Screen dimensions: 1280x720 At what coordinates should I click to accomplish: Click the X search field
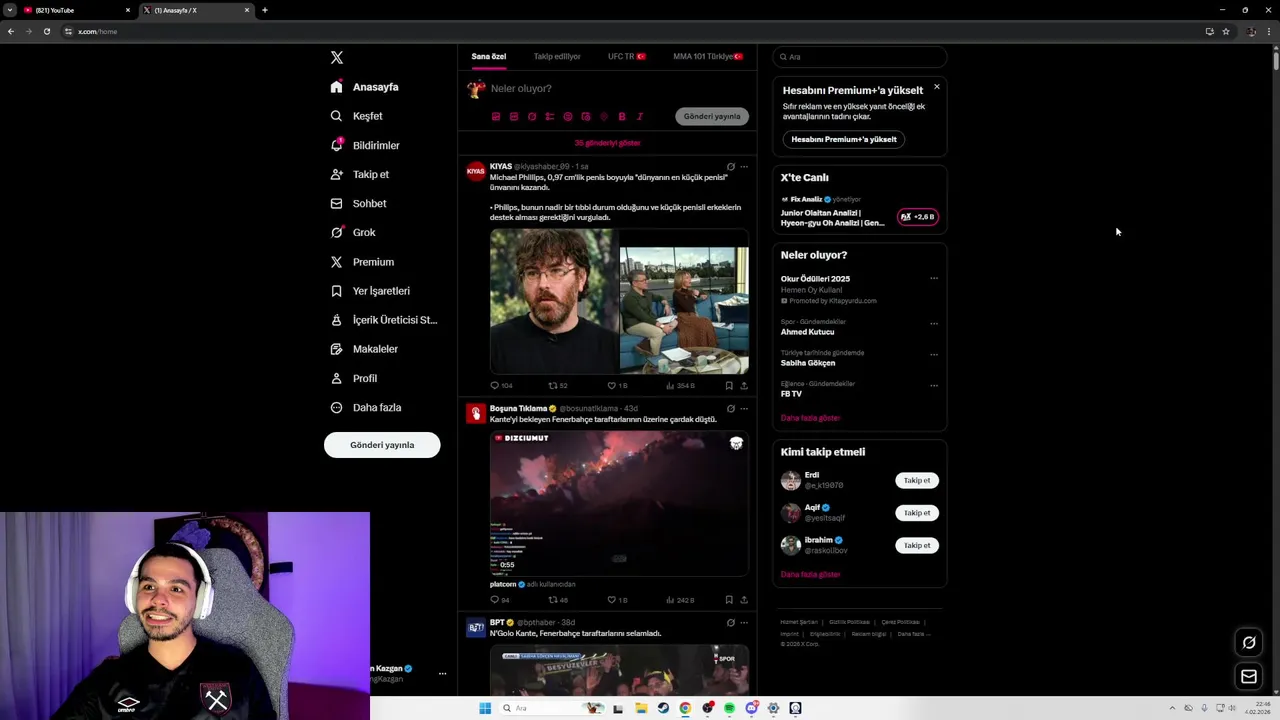[x=859, y=57]
